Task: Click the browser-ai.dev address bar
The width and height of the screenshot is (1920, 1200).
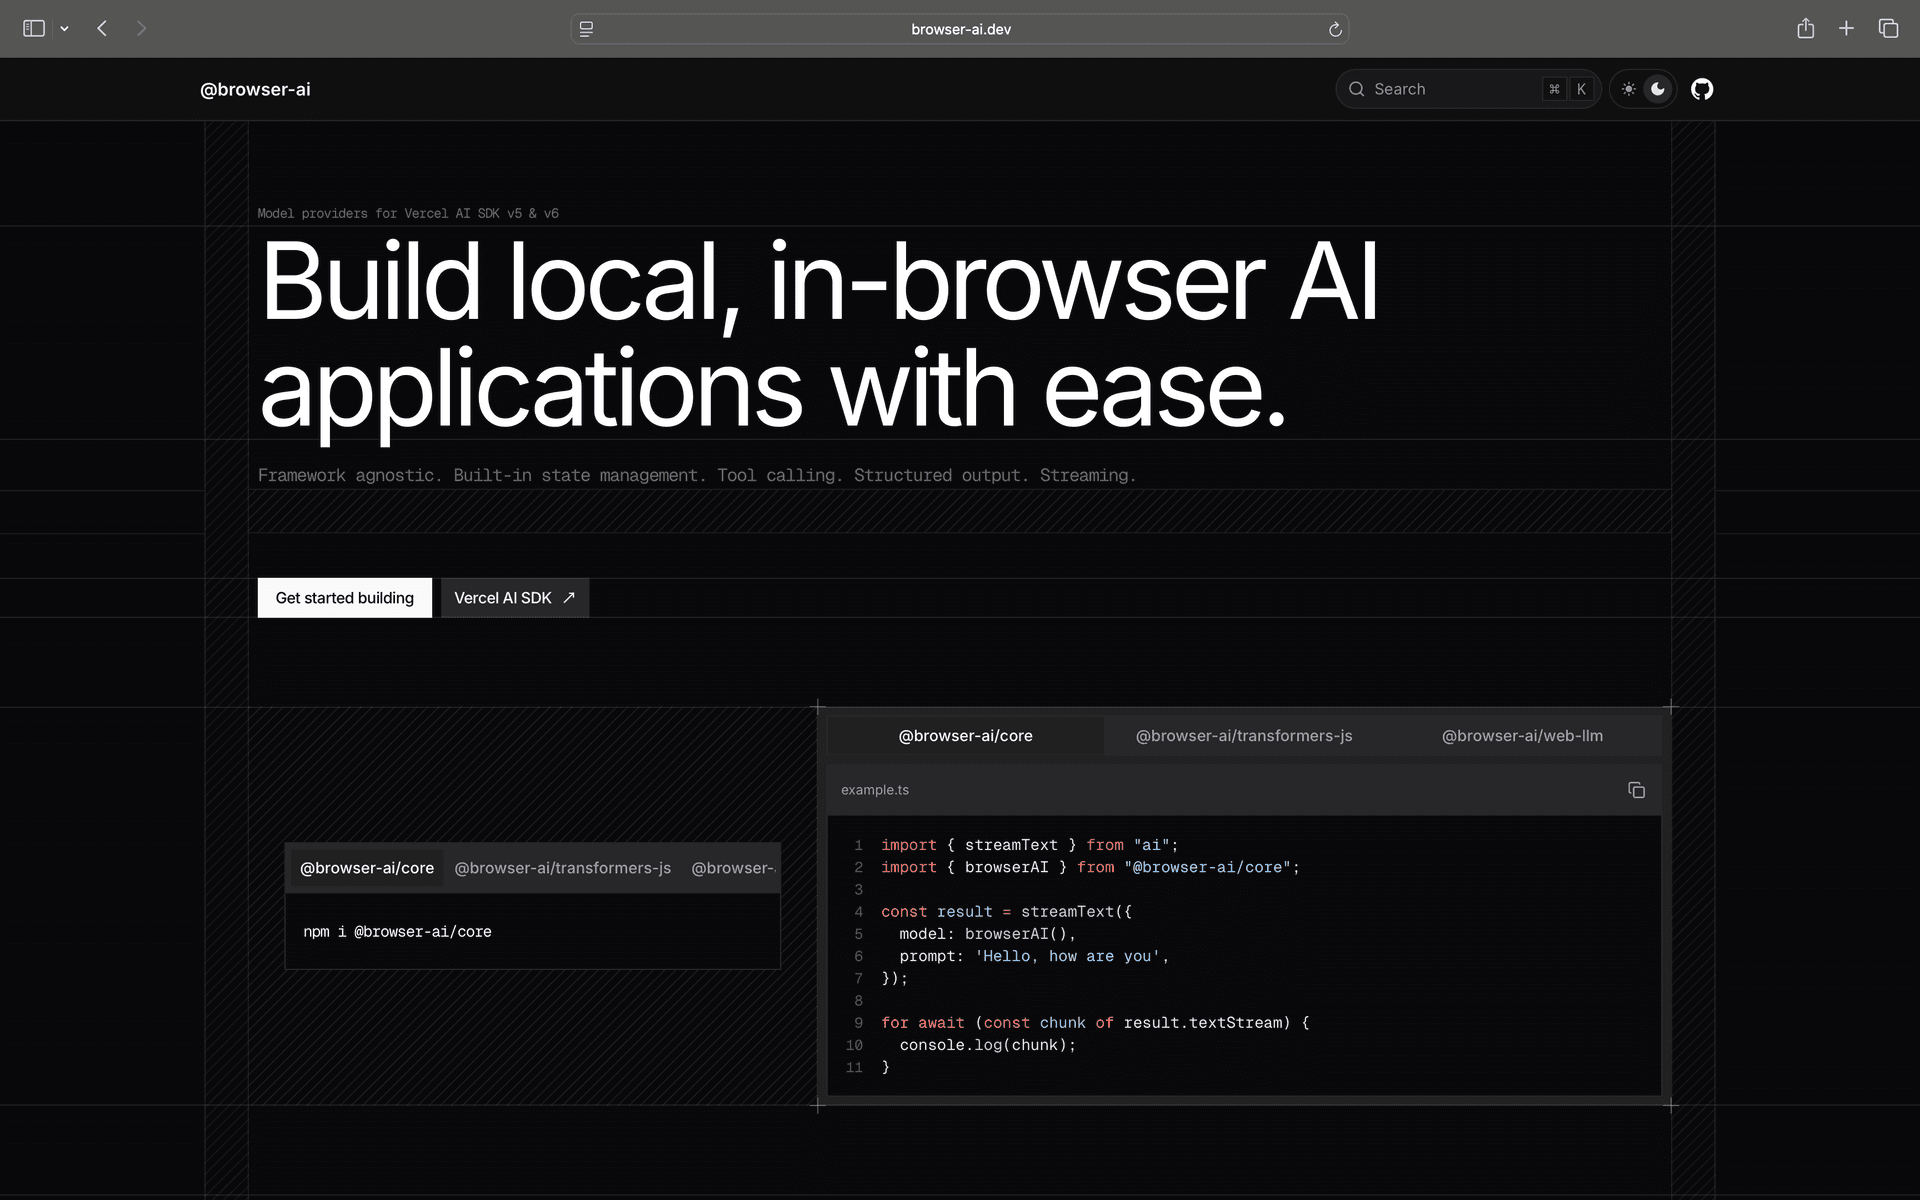Action: click(x=960, y=30)
